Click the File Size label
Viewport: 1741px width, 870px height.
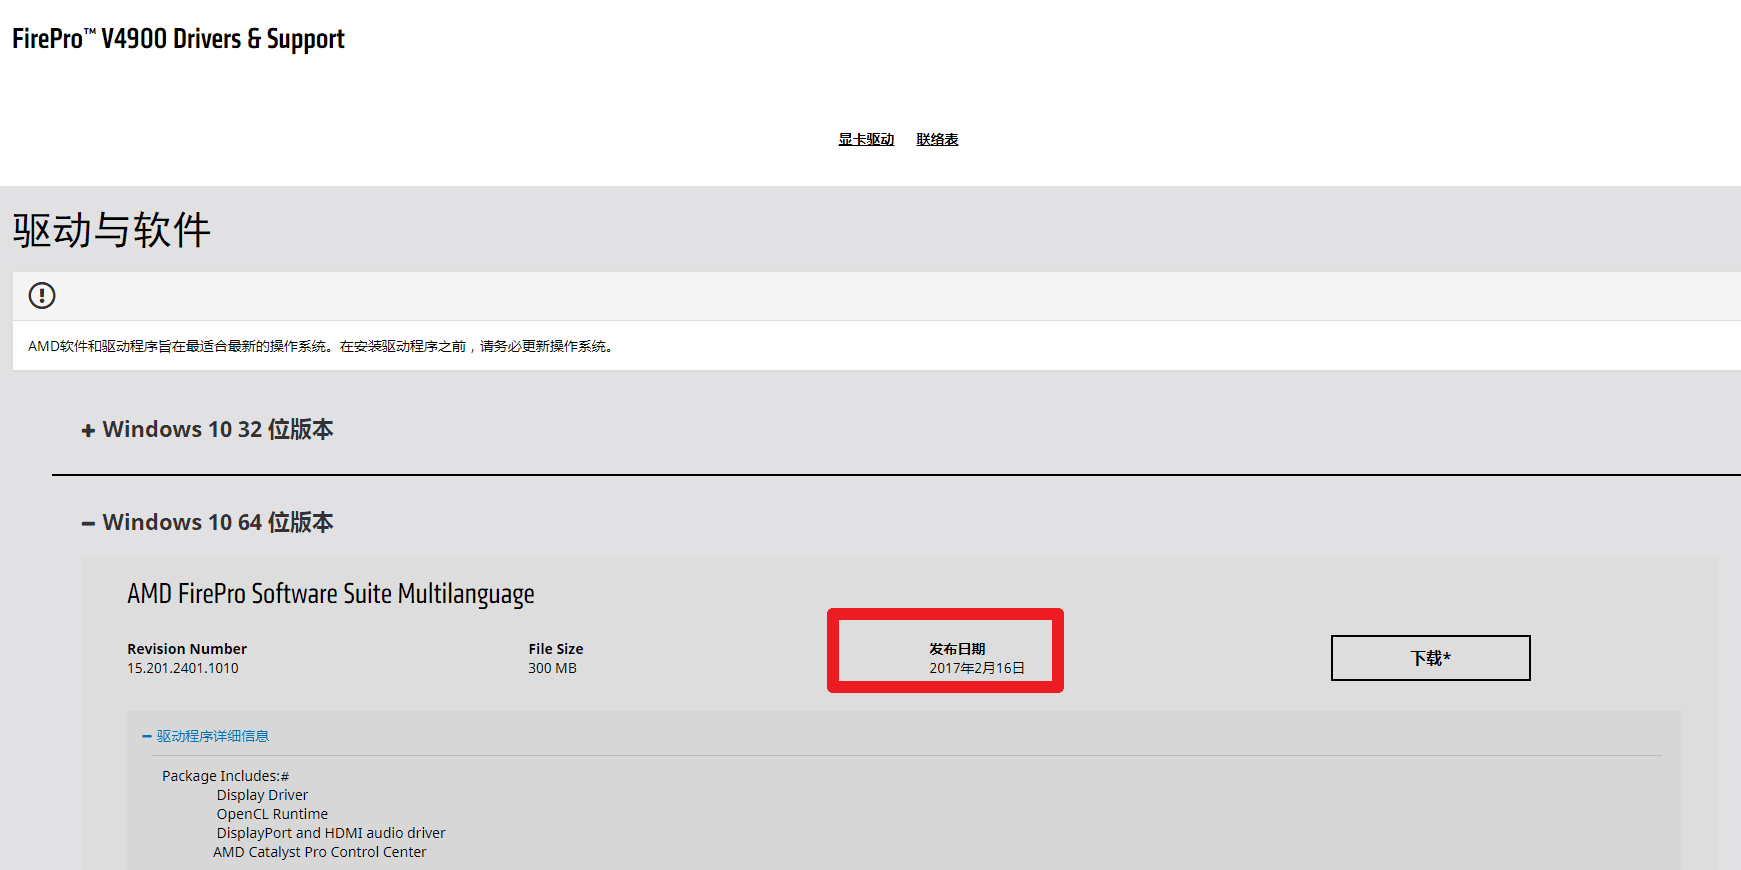click(556, 649)
